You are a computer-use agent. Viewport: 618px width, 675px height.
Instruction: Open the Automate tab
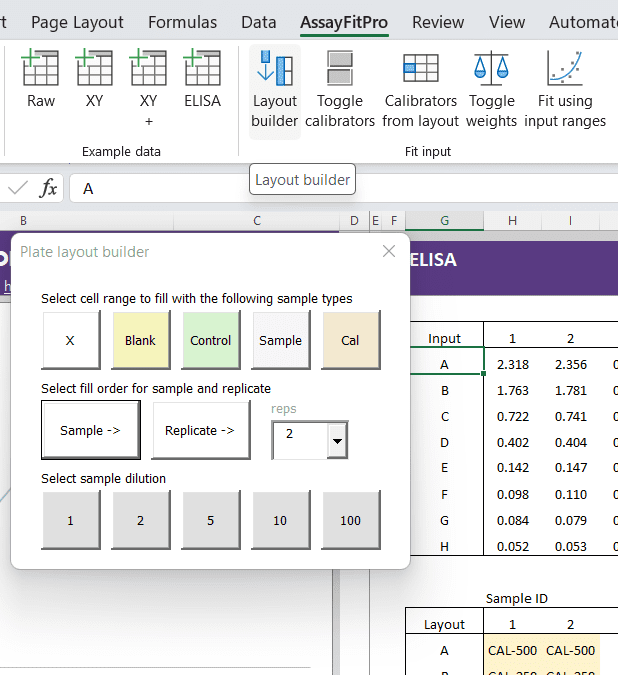point(583,22)
